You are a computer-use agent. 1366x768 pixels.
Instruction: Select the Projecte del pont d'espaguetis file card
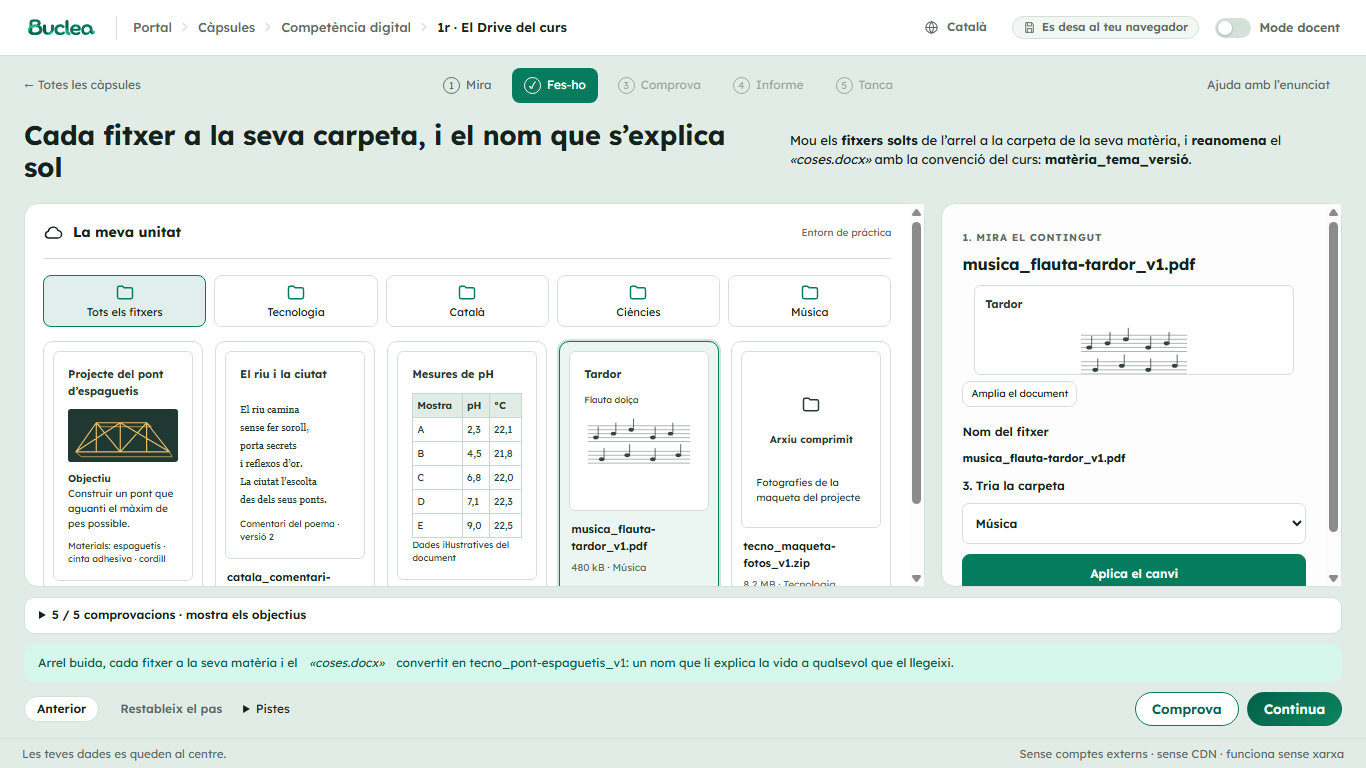coord(123,464)
